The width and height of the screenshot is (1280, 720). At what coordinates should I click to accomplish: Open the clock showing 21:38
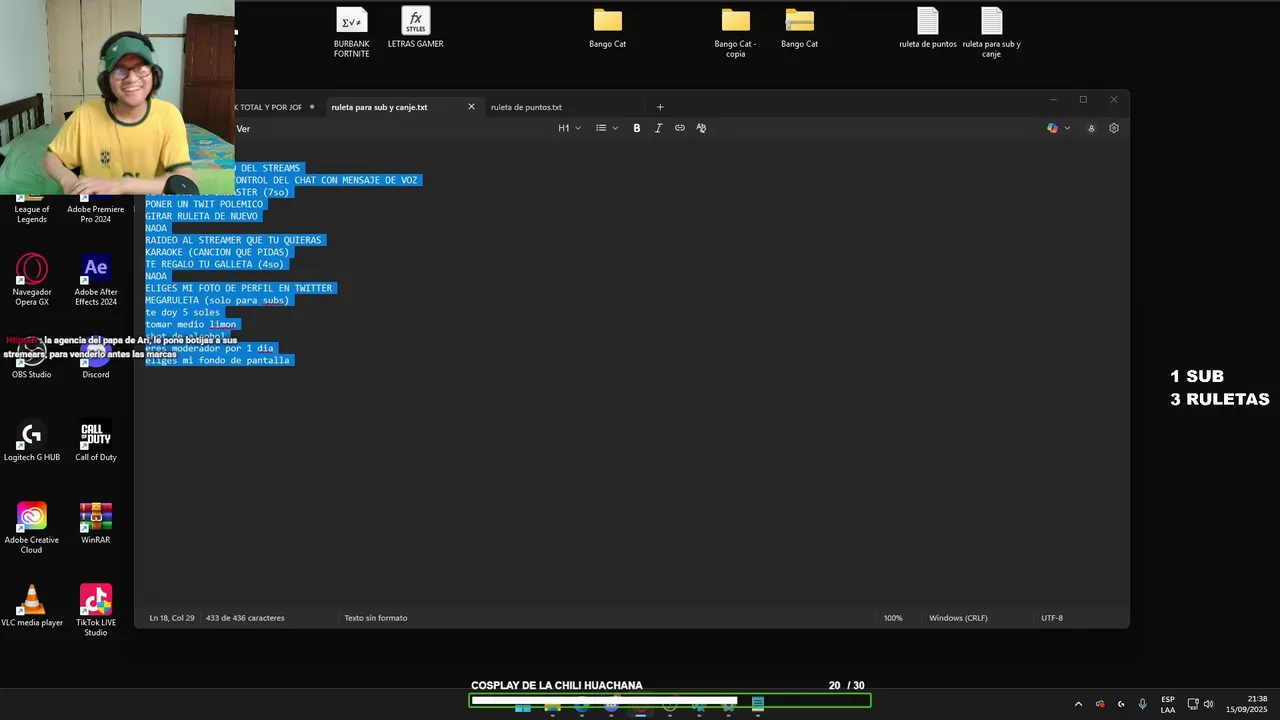[1247, 704]
